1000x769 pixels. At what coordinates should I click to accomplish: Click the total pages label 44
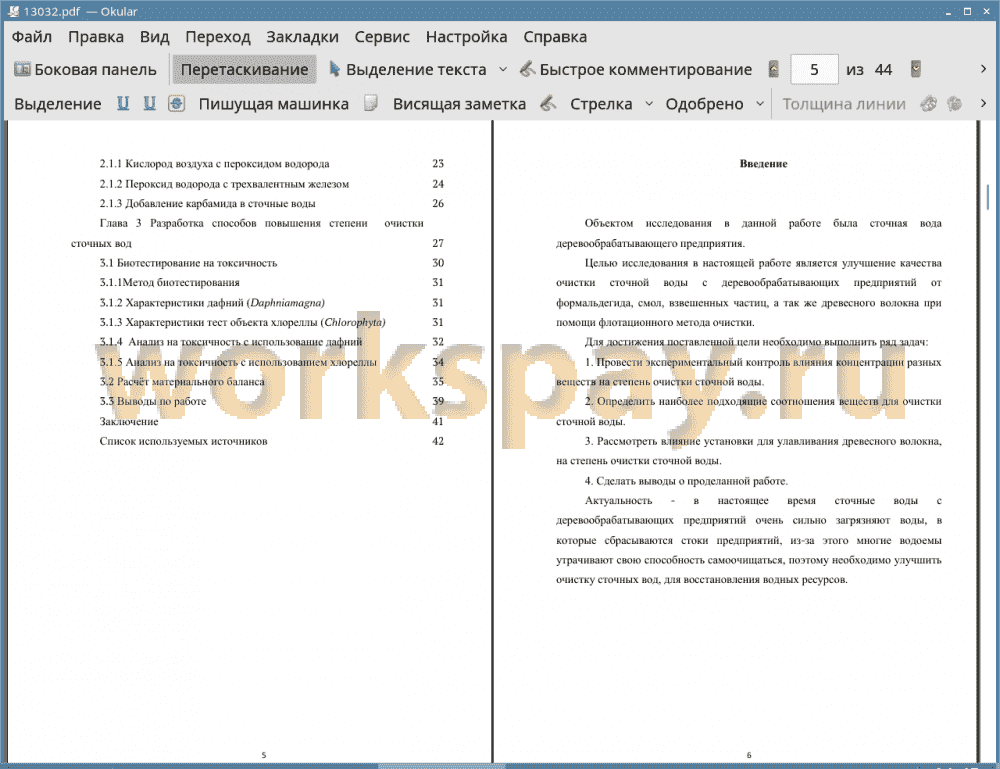click(x=883, y=70)
